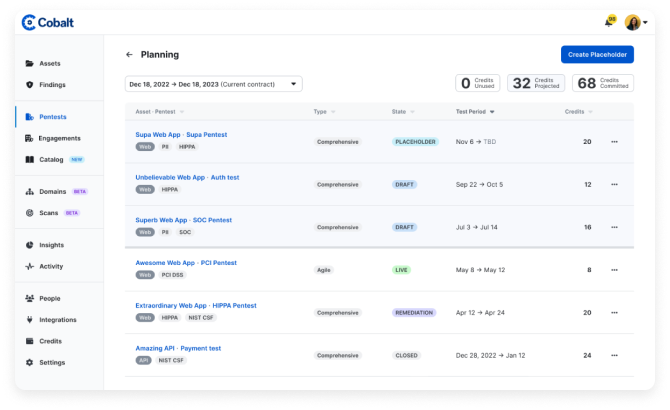
Task: Click the Agile type tag
Action: [x=323, y=270]
